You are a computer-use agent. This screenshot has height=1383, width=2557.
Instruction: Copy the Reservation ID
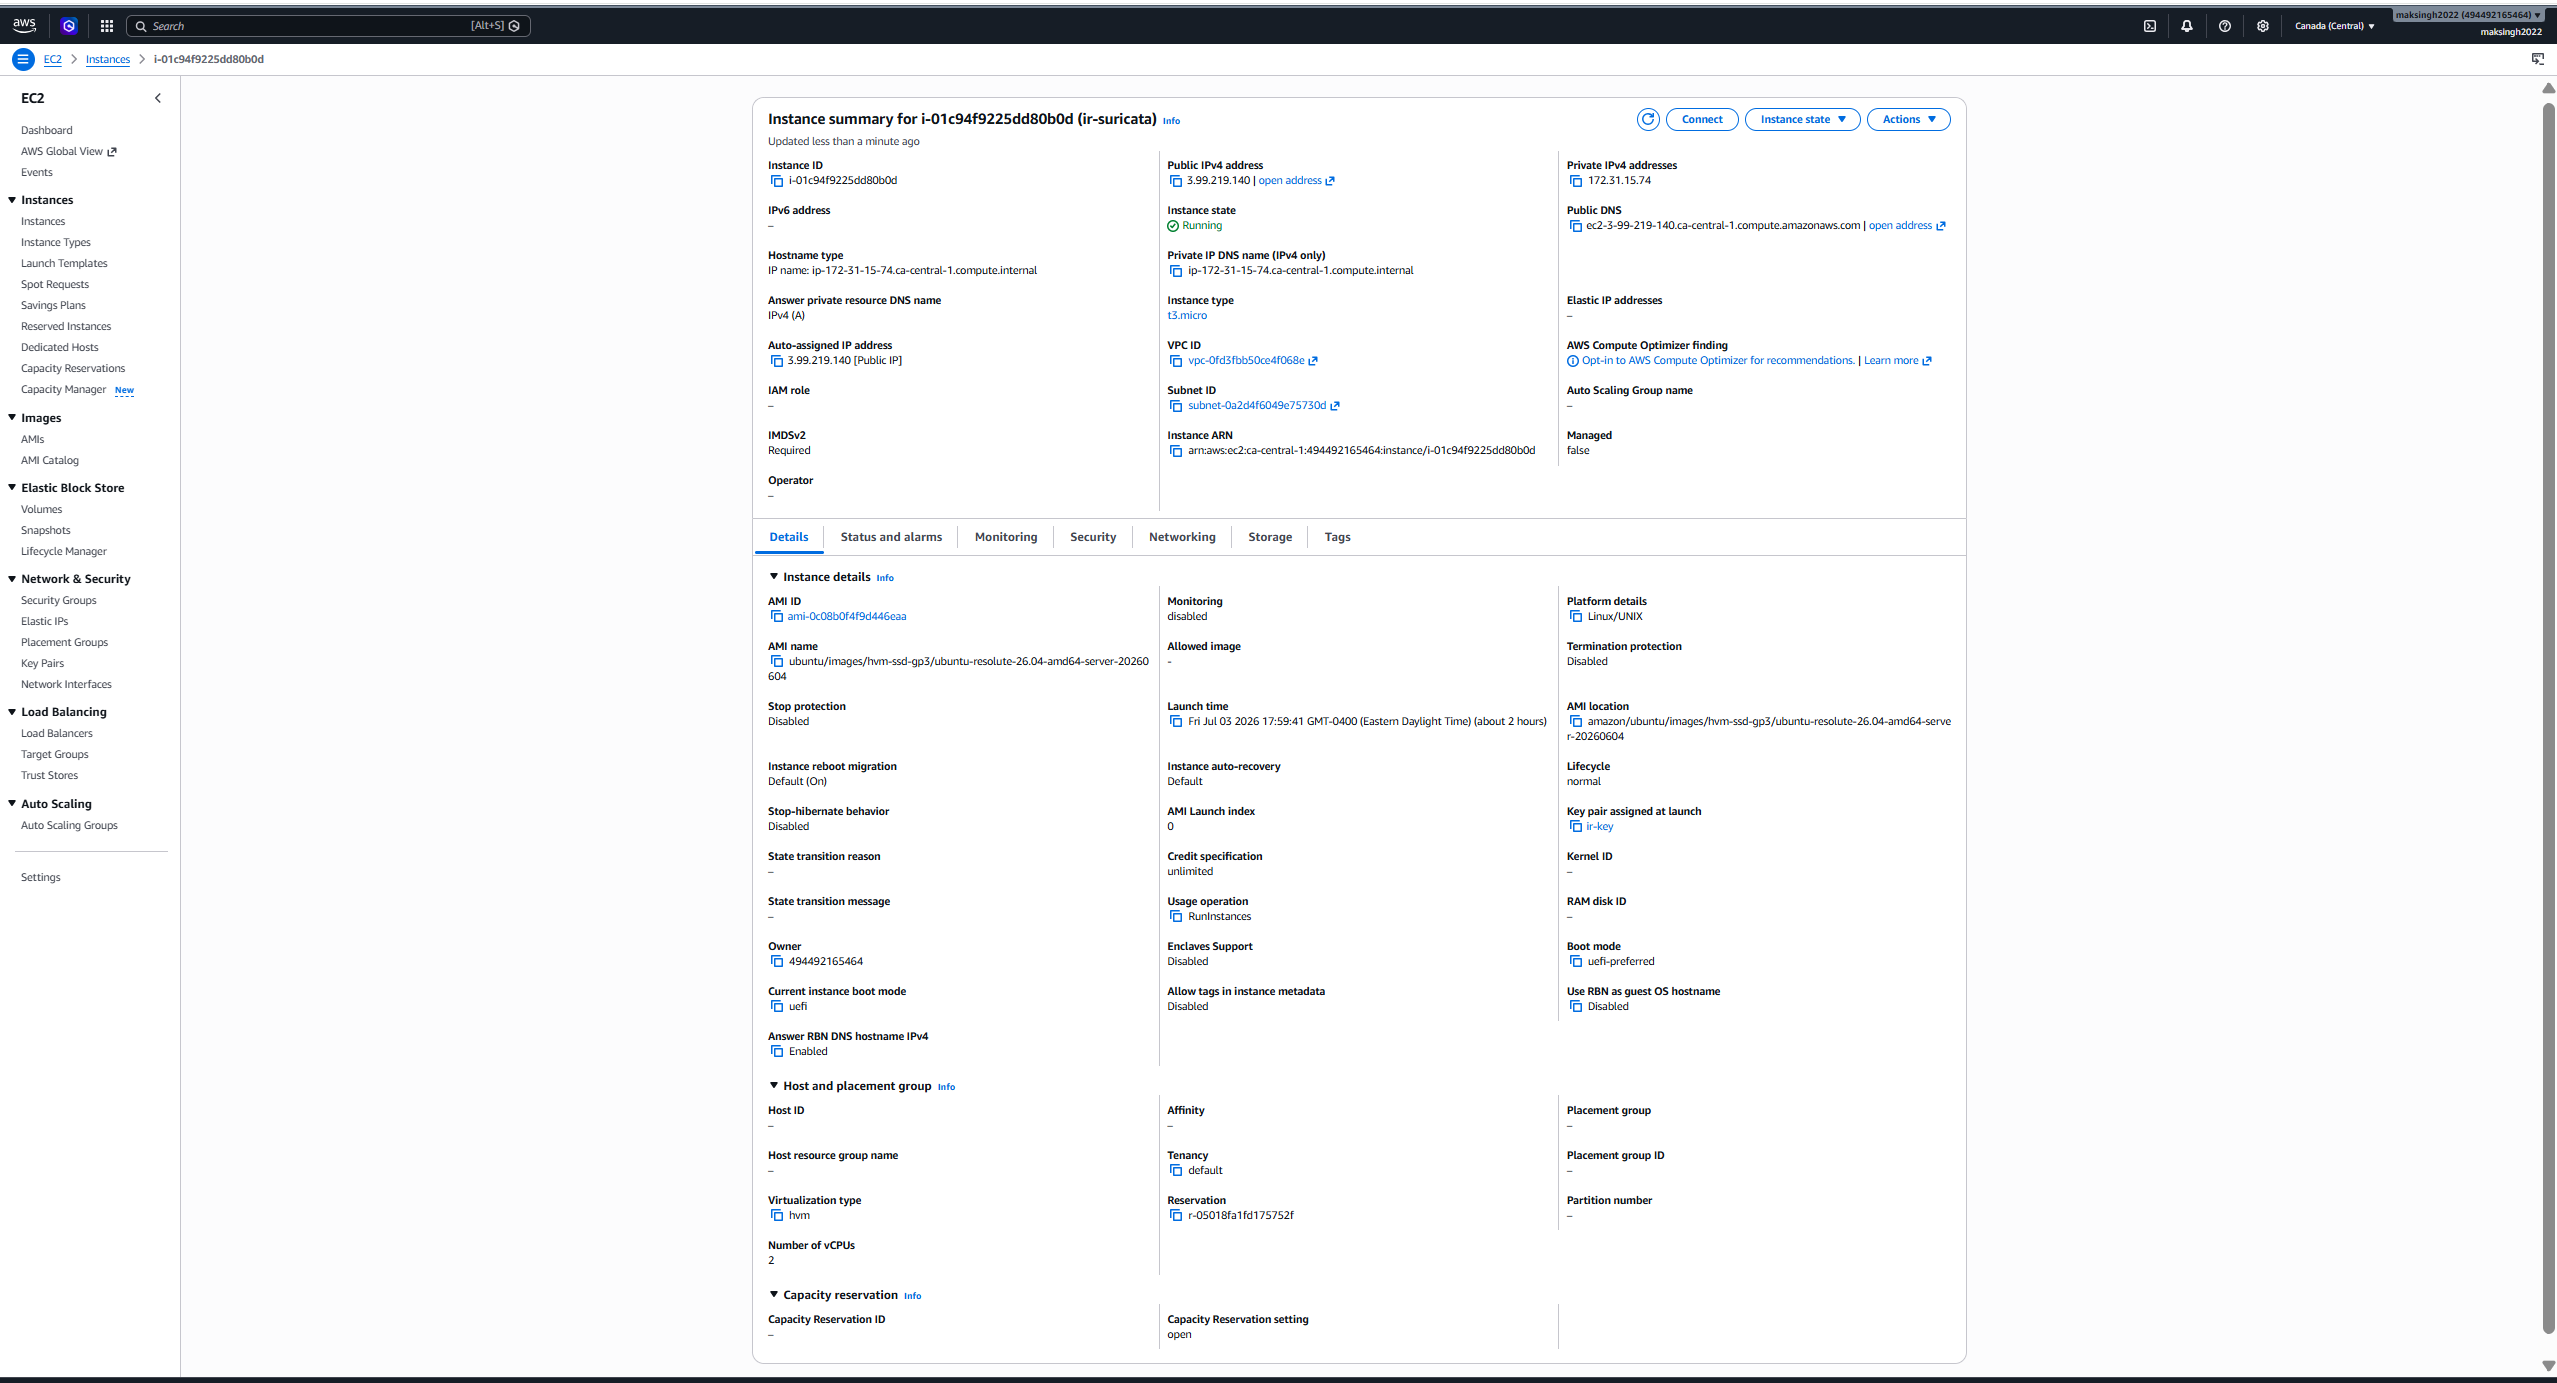coord(1176,1216)
